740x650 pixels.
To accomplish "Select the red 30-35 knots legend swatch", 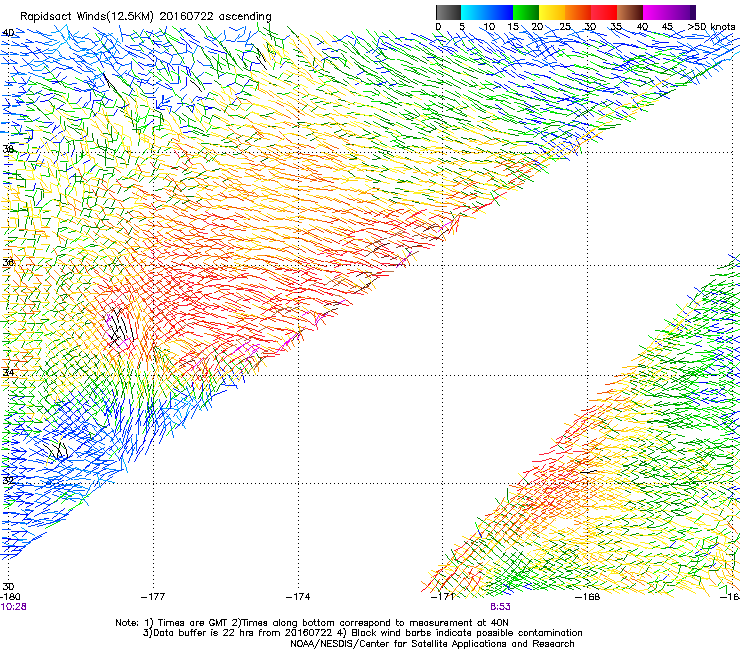I will [604, 12].
